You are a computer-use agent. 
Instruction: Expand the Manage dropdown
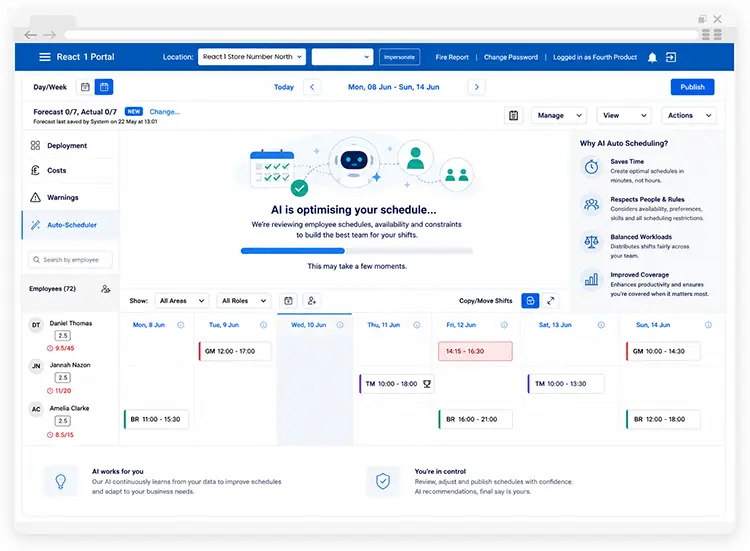559,115
